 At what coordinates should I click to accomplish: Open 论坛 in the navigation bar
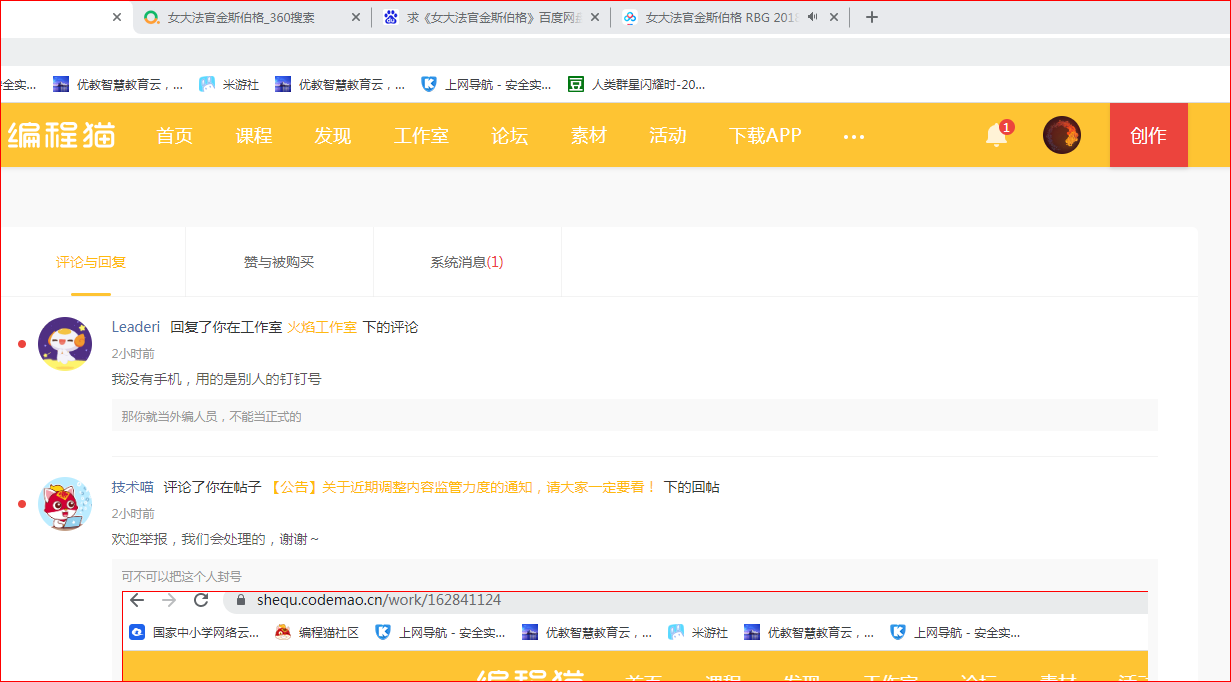tap(510, 136)
